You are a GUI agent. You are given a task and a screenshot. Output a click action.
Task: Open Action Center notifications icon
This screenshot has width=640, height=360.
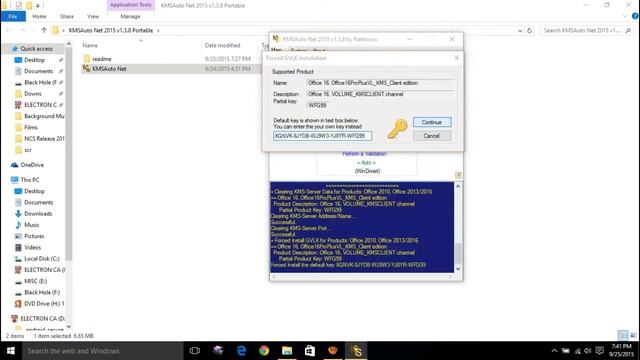click(x=599, y=351)
